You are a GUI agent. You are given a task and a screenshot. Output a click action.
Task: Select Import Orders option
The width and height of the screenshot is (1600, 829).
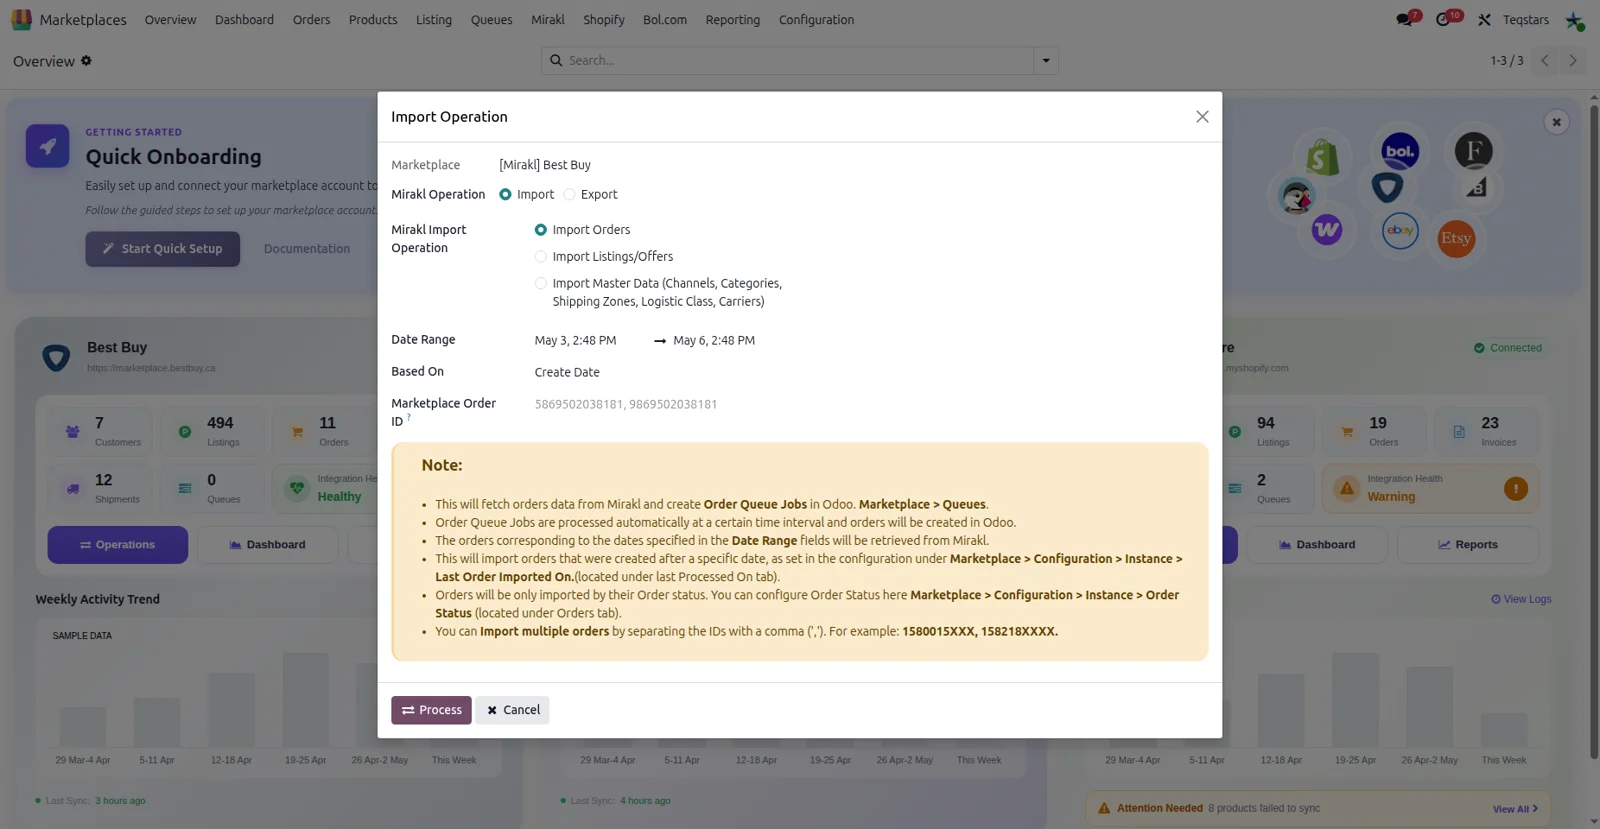541,230
